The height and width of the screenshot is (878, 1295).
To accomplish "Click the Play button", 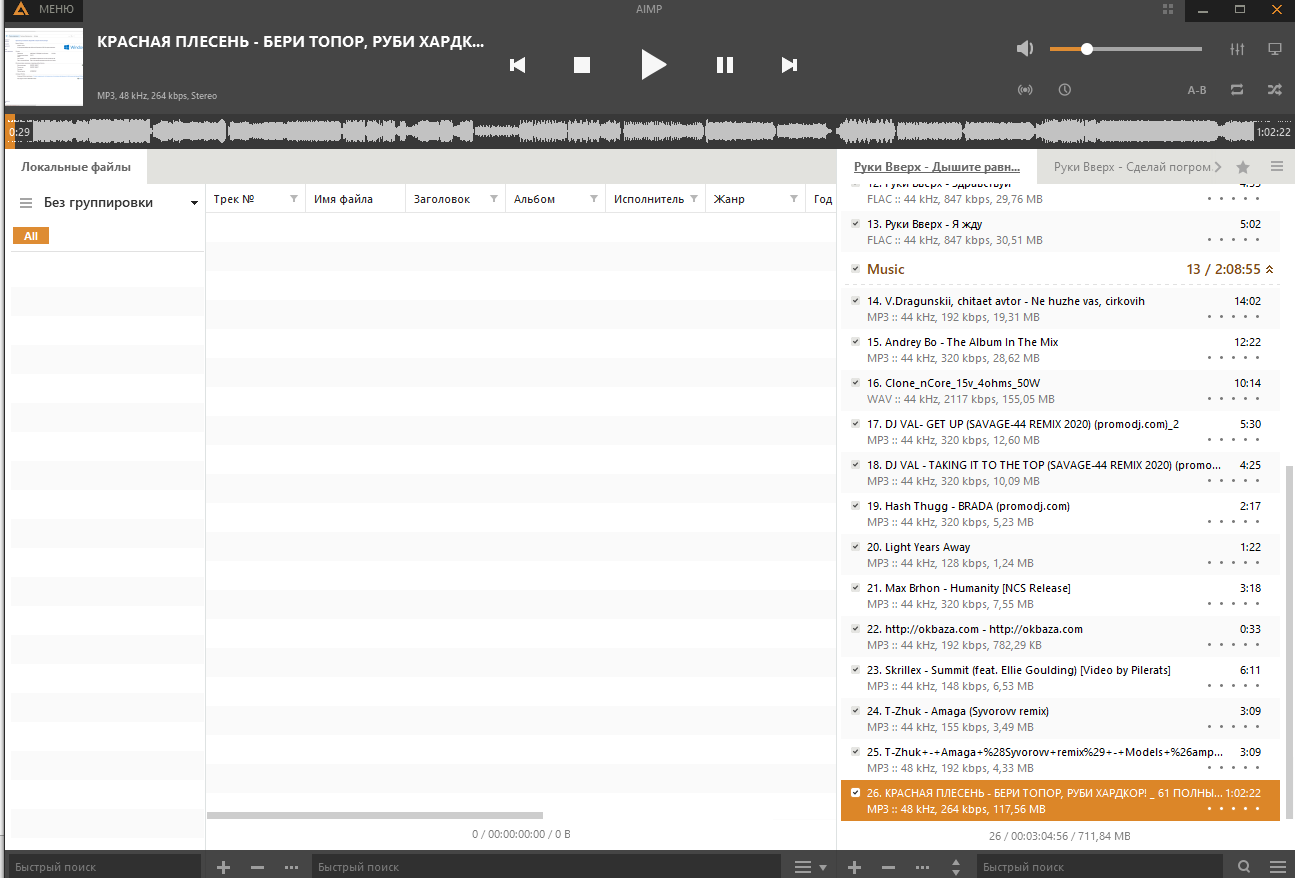I will tap(653, 65).
